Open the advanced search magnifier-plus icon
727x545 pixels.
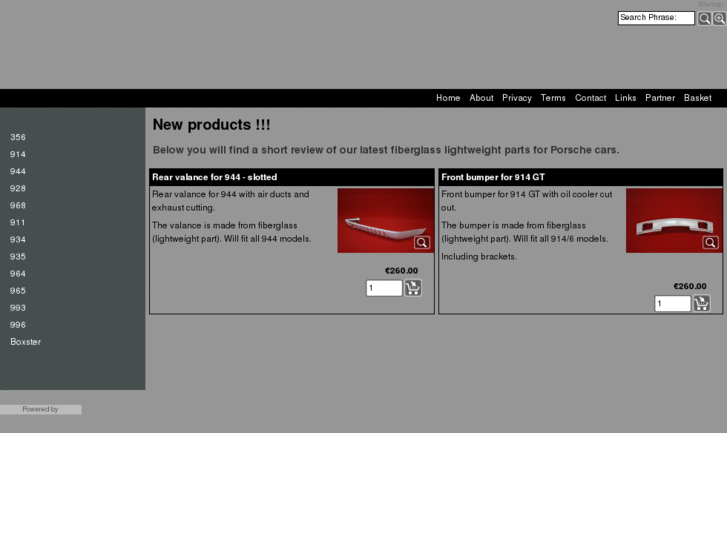pos(719,18)
